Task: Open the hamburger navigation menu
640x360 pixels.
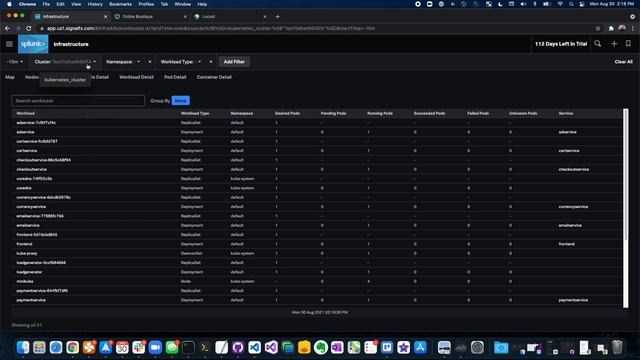Action: [9, 44]
